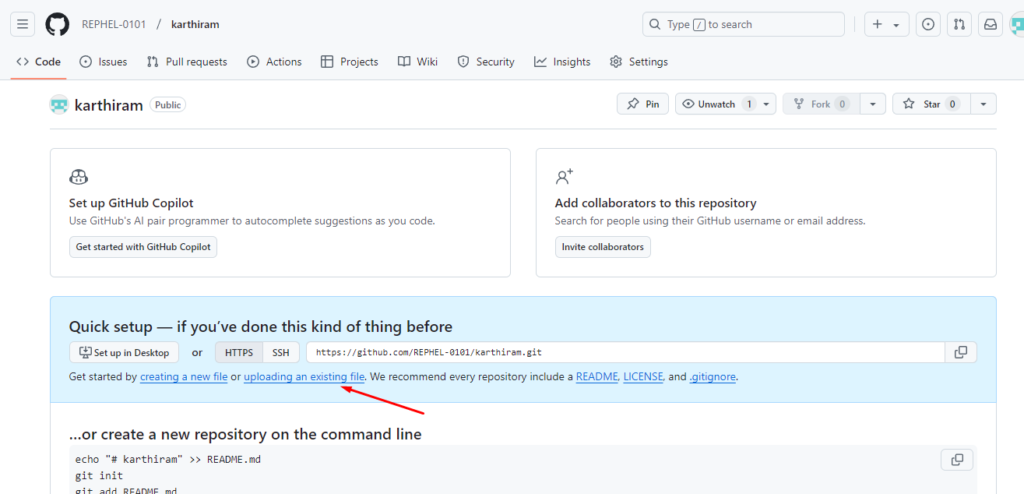
Task: Expand the create new plus dropdown
Action: coord(886,24)
